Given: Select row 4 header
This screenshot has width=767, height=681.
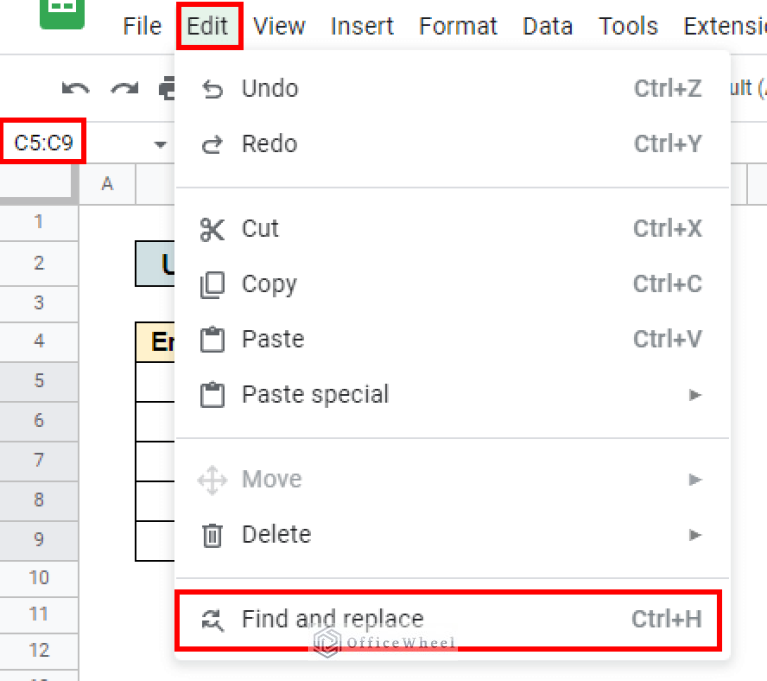Looking at the screenshot, I should (39, 341).
